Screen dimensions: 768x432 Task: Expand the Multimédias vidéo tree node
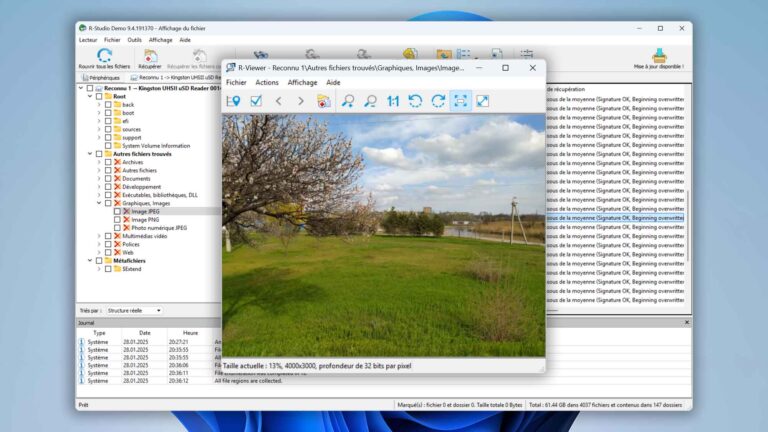point(99,236)
